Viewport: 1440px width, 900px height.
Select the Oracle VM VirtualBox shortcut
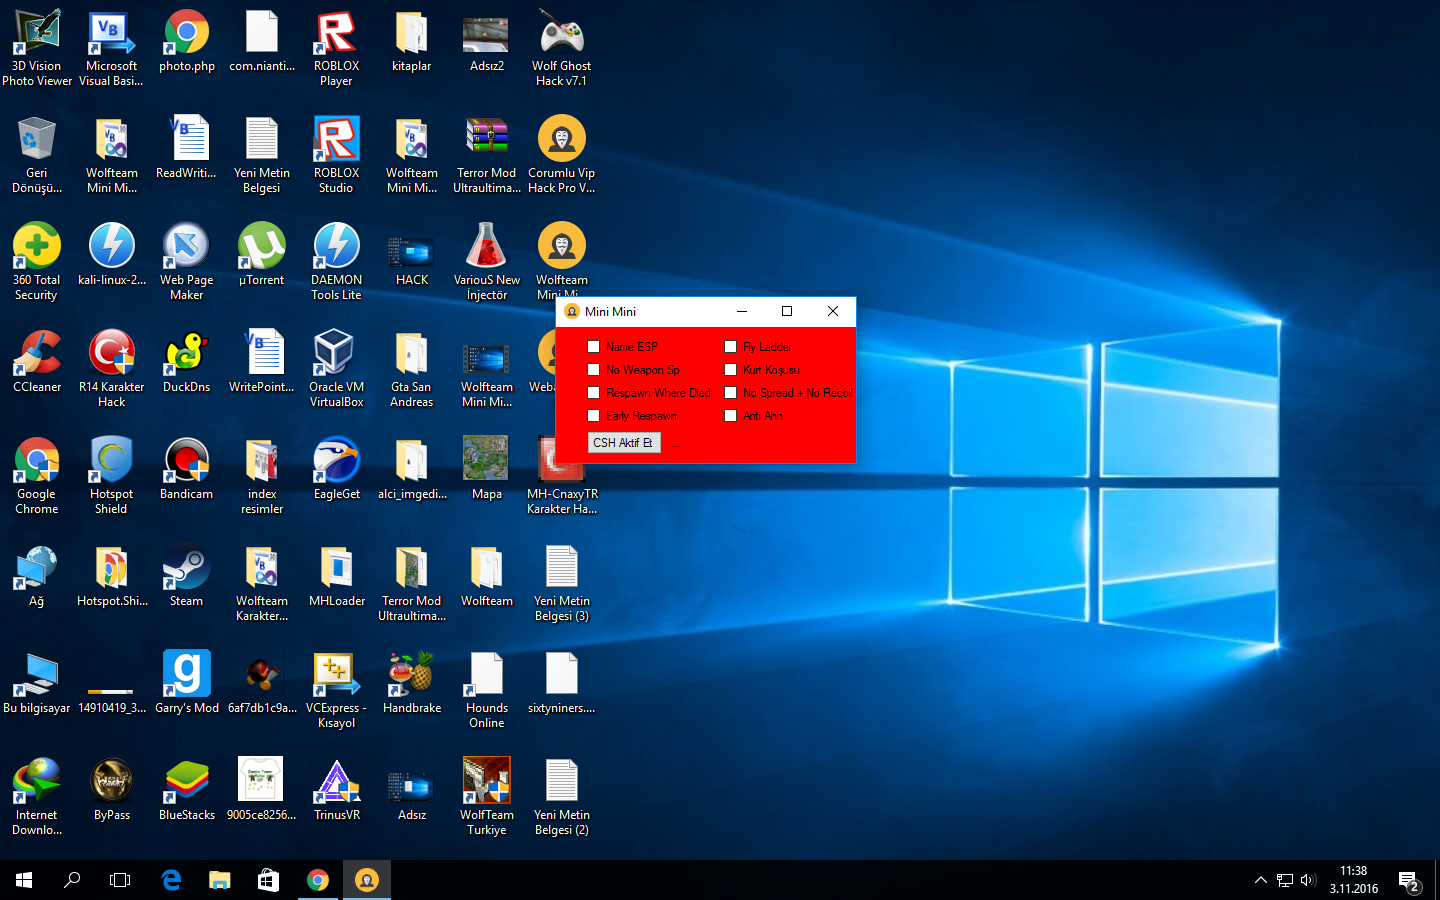click(337, 369)
